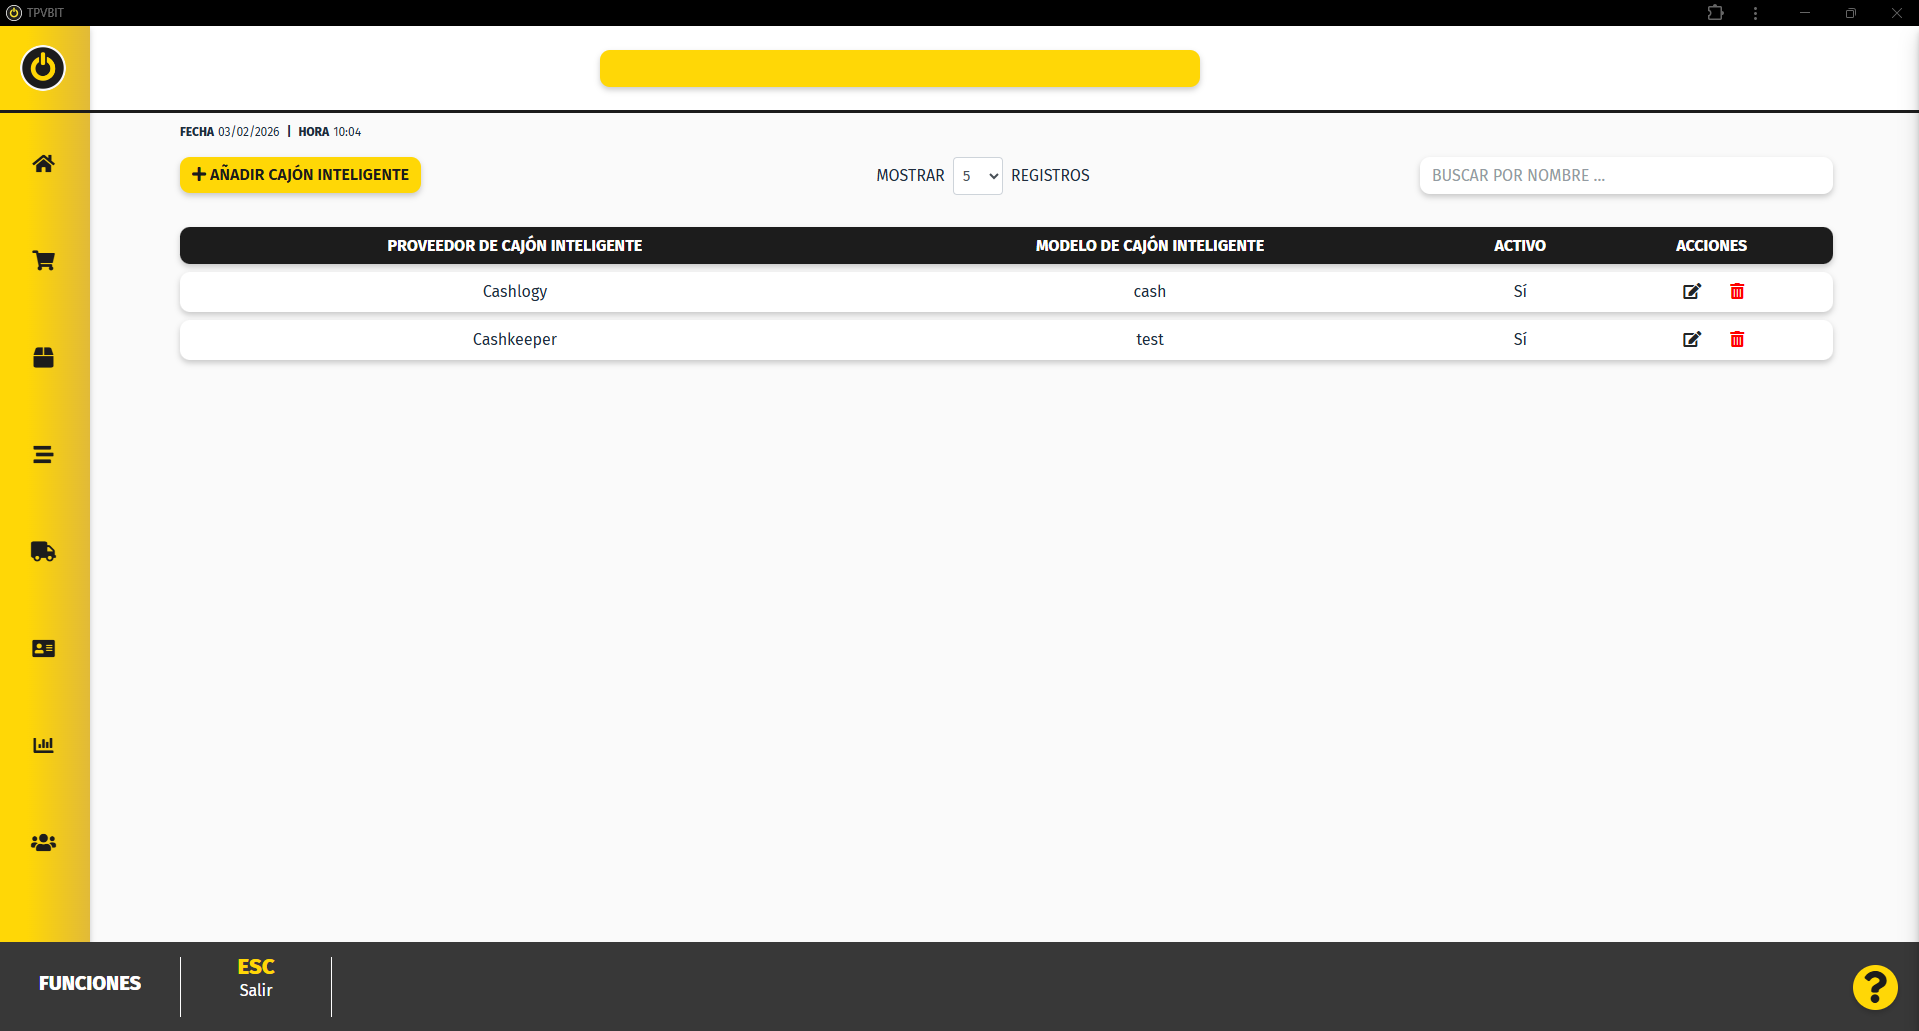1919x1031 pixels.
Task: Click the Proveedor de Cajón Inteligente column header
Action: pyautogui.click(x=514, y=246)
